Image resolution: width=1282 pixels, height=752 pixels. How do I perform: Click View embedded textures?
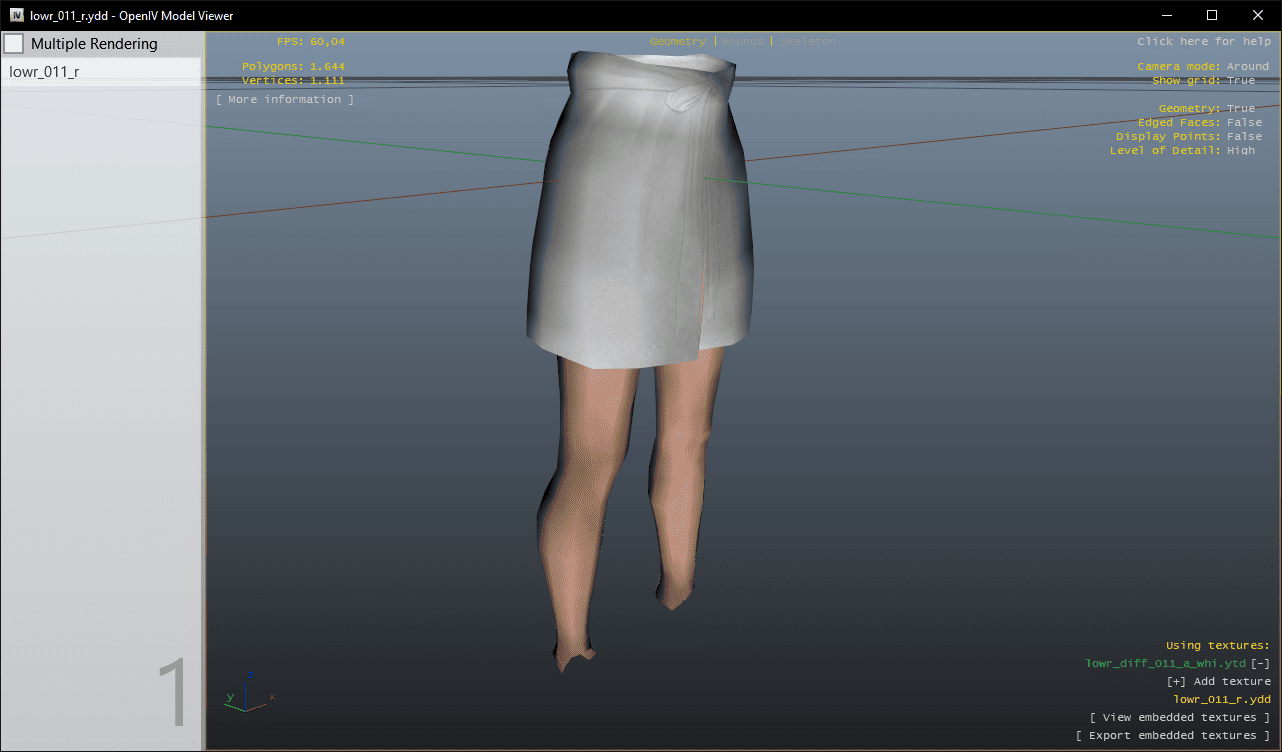pyautogui.click(x=1180, y=718)
